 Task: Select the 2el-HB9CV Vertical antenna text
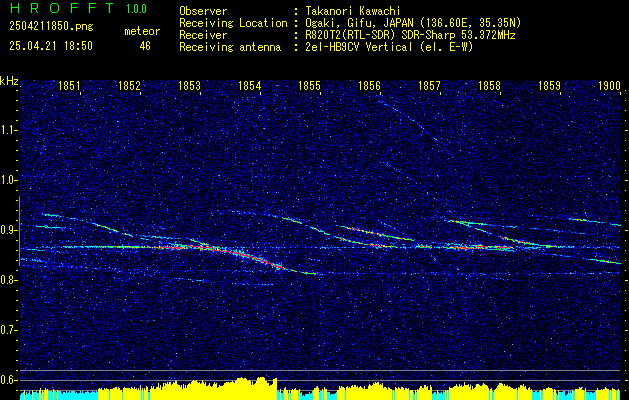pyautogui.click(x=387, y=47)
